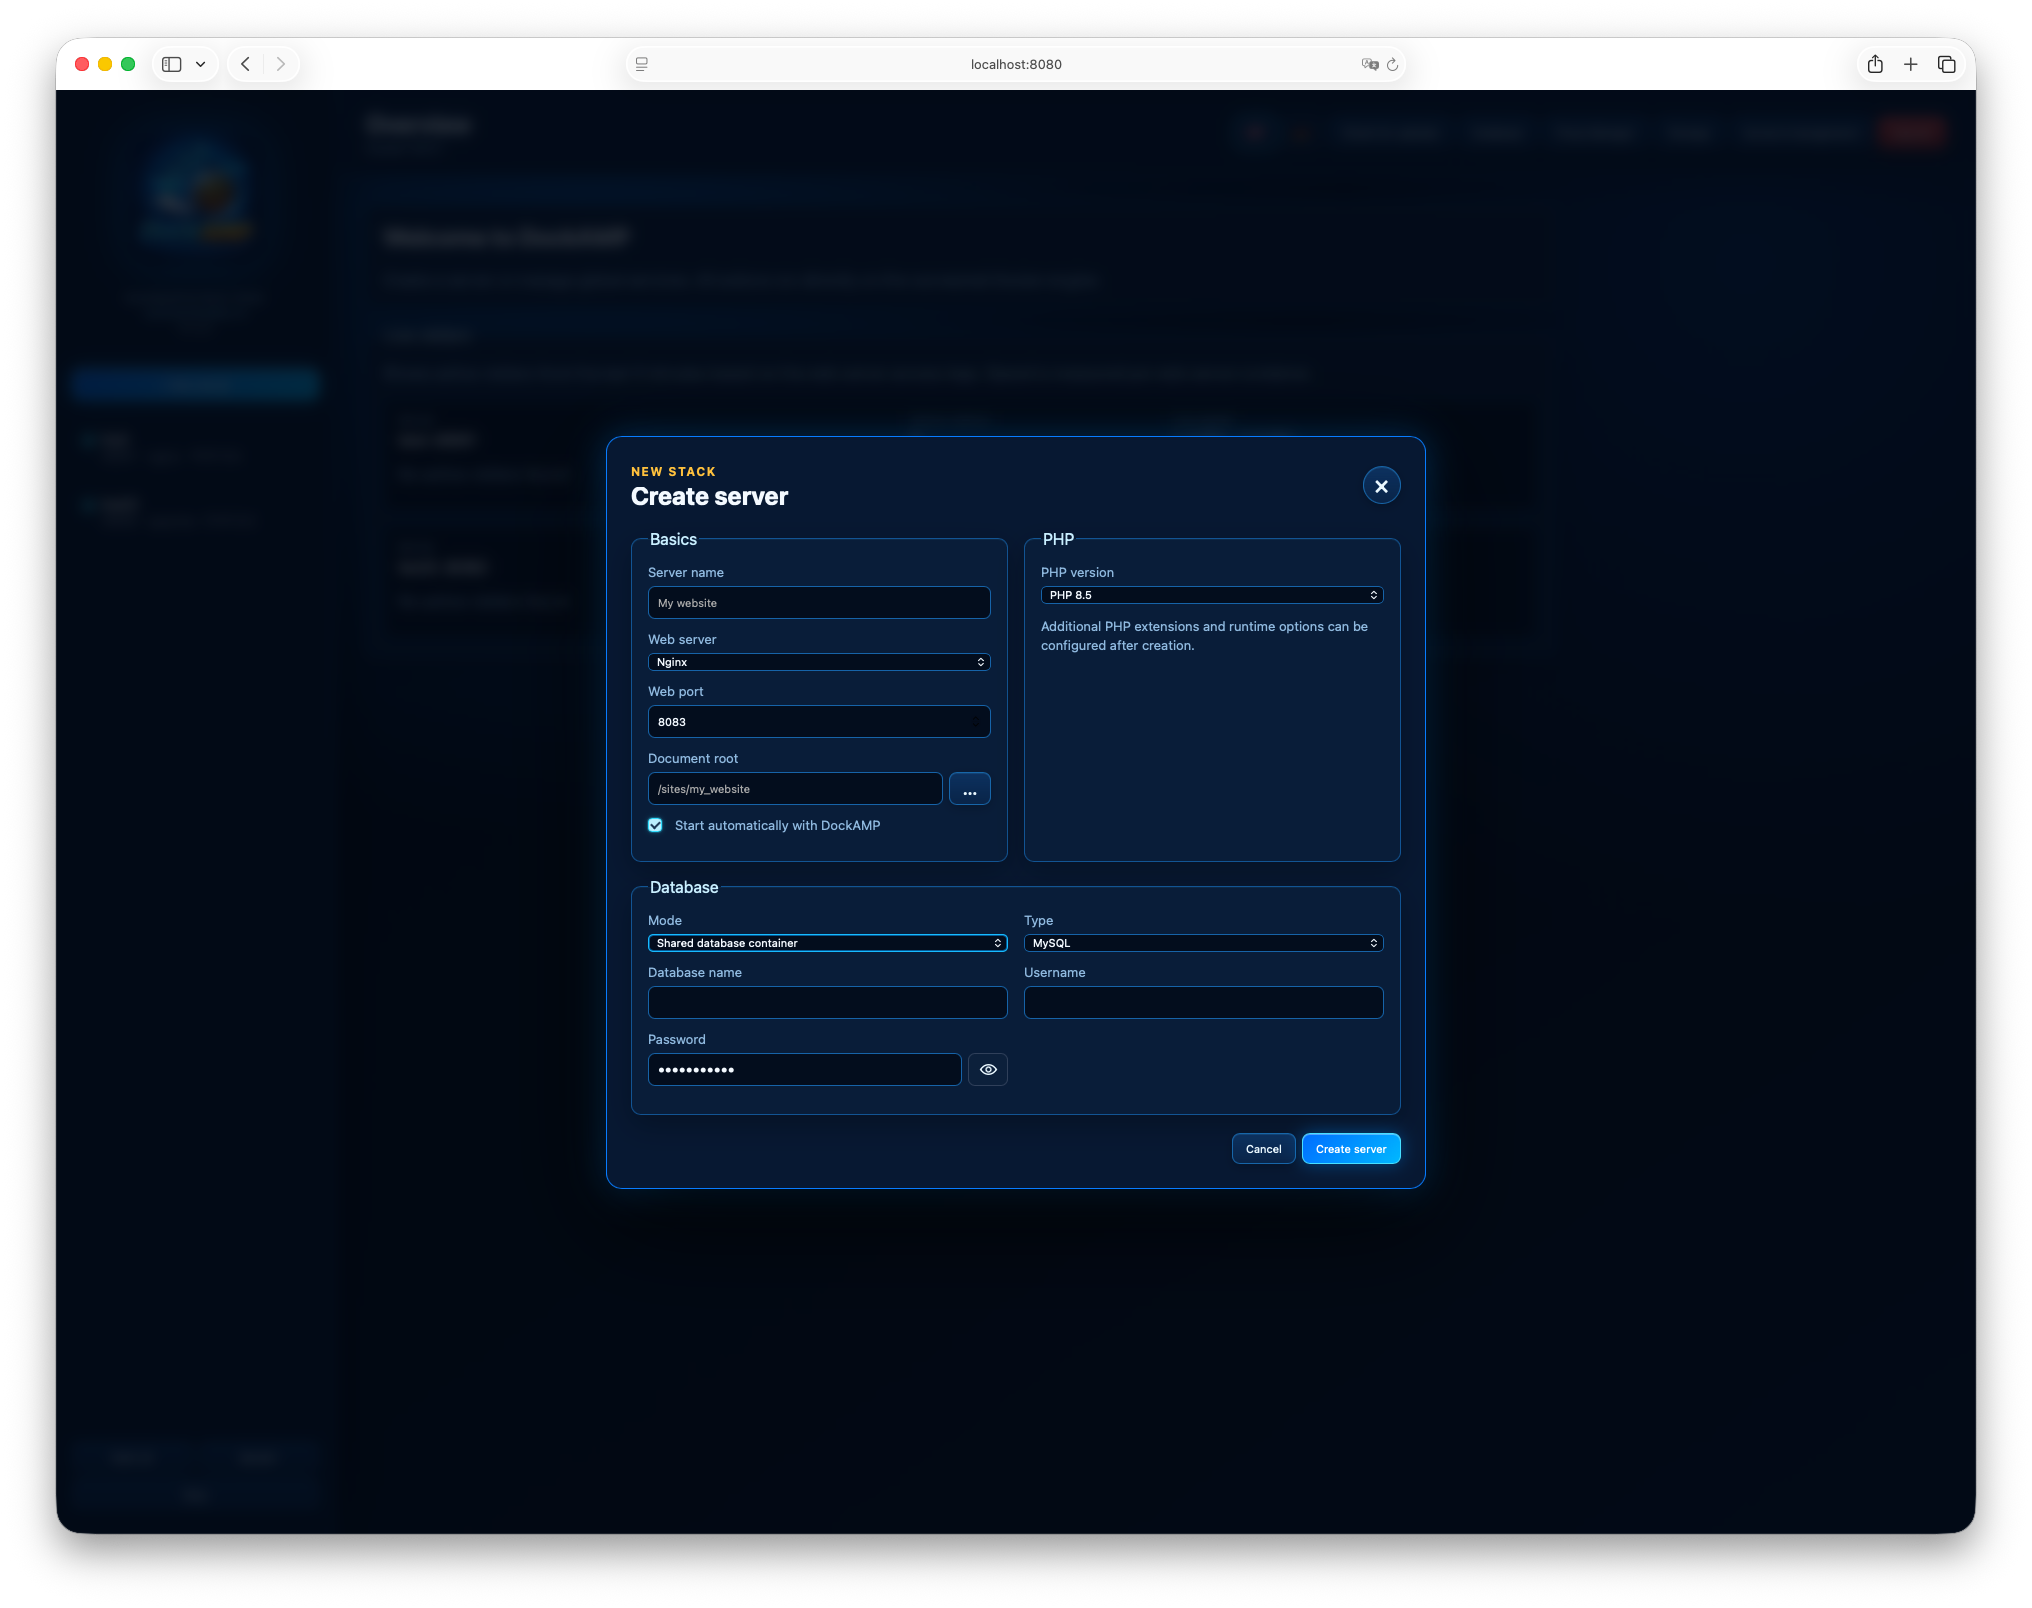Image resolution: width=2032 pixels, height=1608 pixels.
Task: Reload the page with the refresh icon
Action: 1392,64
